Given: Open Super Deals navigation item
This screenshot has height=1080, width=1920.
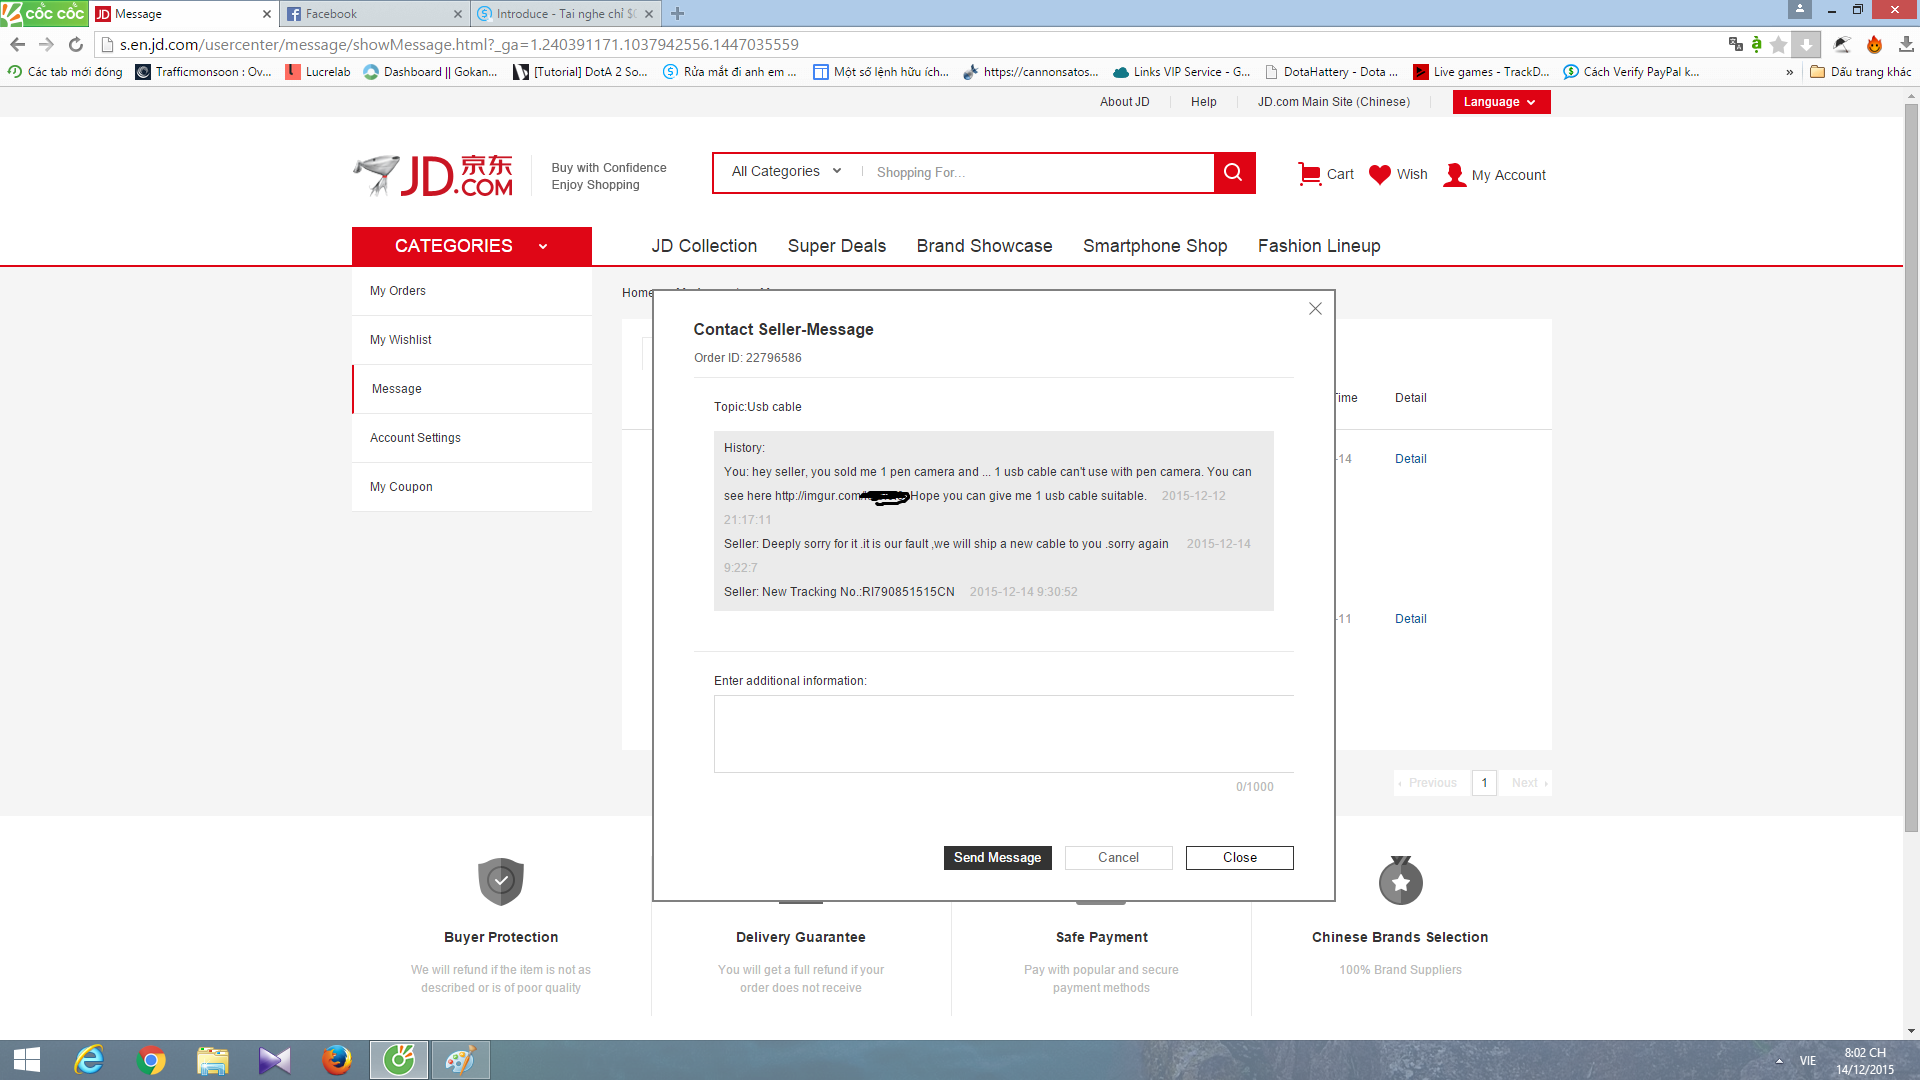Looking at the screenshot, I should click(x=836, y=246).
